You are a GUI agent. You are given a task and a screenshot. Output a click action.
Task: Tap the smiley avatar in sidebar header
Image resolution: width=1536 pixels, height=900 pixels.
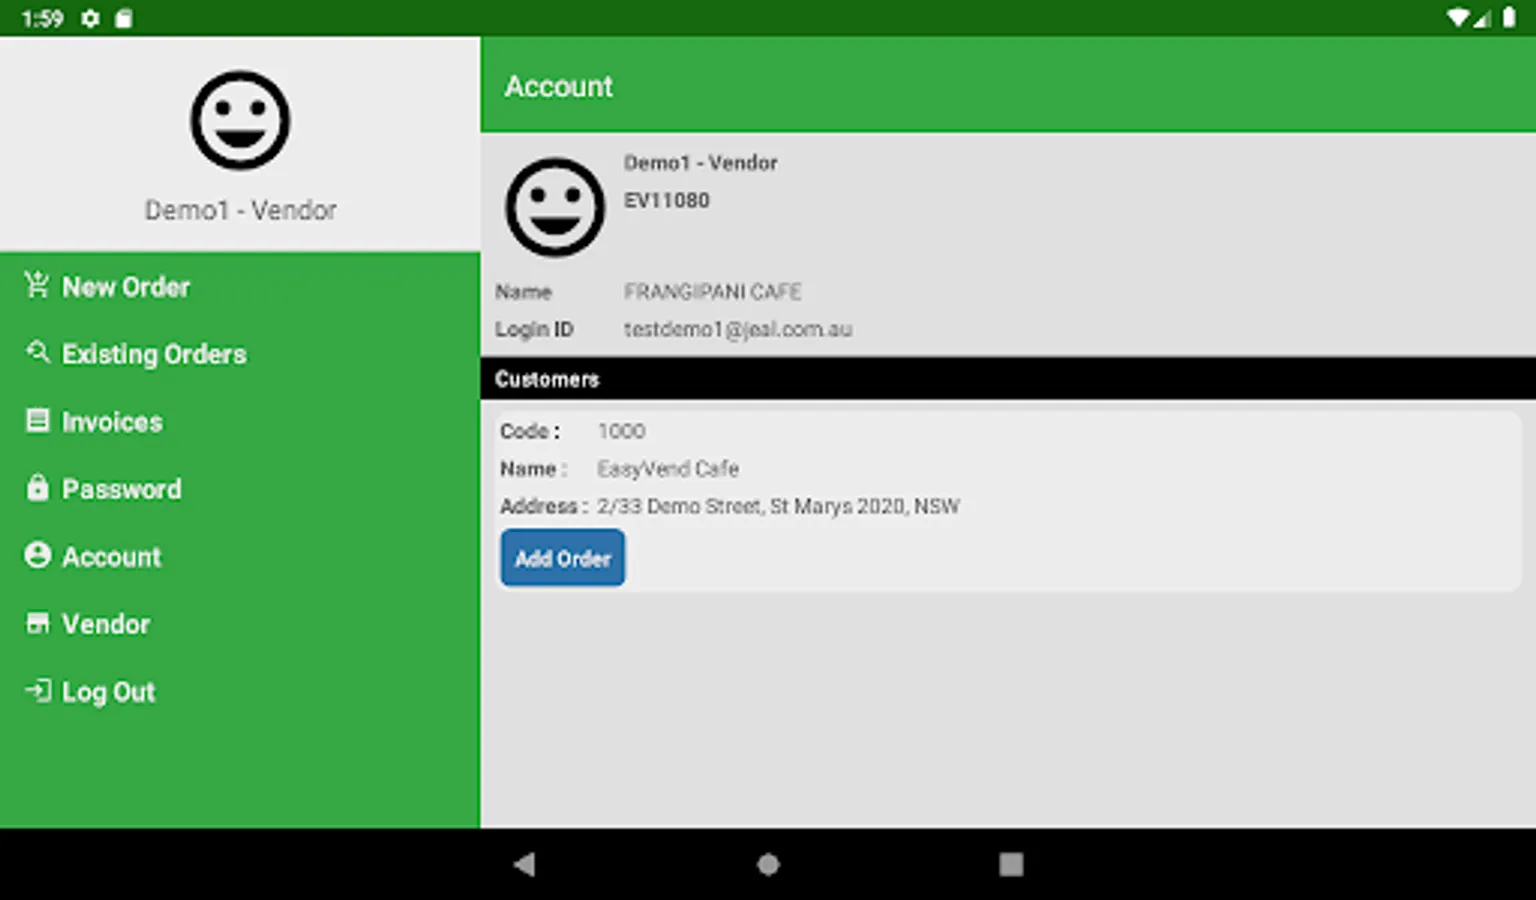240,120
